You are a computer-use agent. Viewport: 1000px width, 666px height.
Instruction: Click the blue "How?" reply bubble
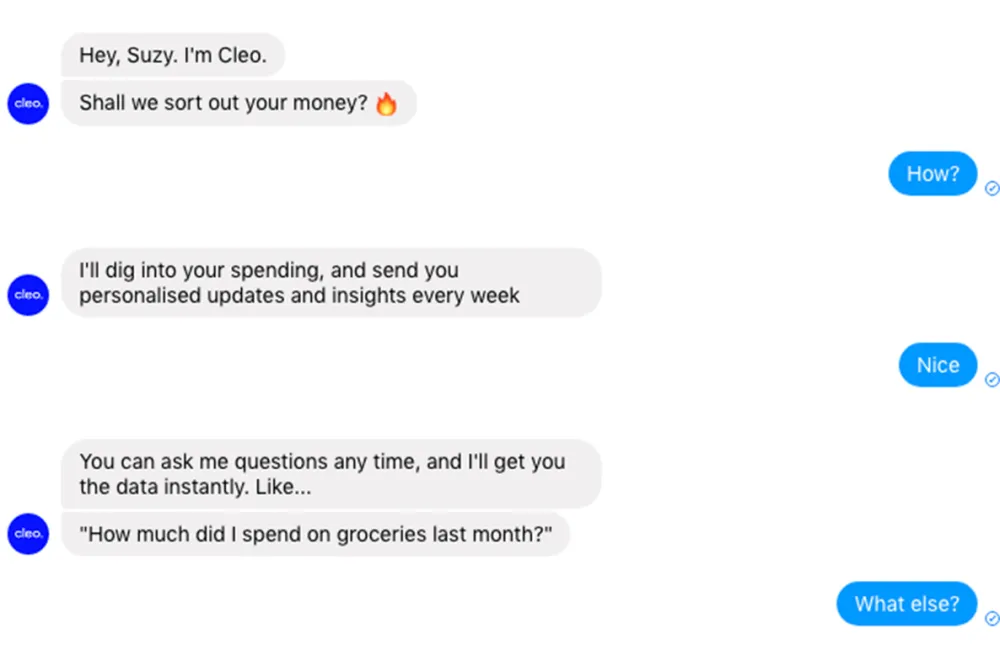click(x=932, y=174)
